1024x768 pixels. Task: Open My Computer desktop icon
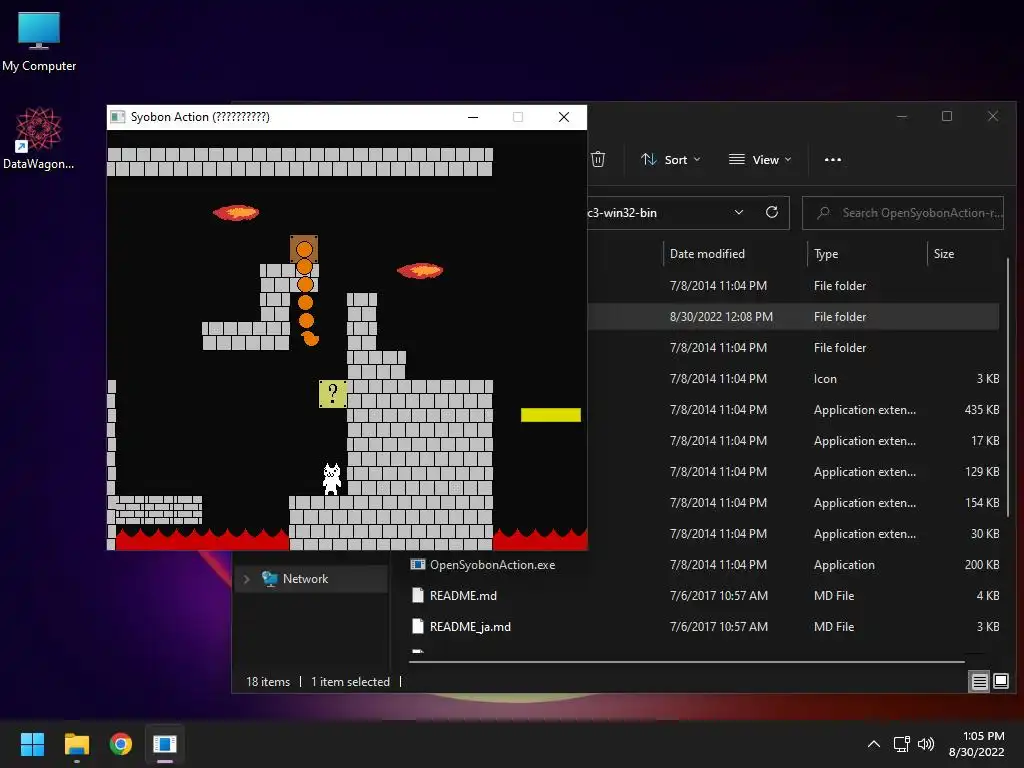tap(39, 42)
